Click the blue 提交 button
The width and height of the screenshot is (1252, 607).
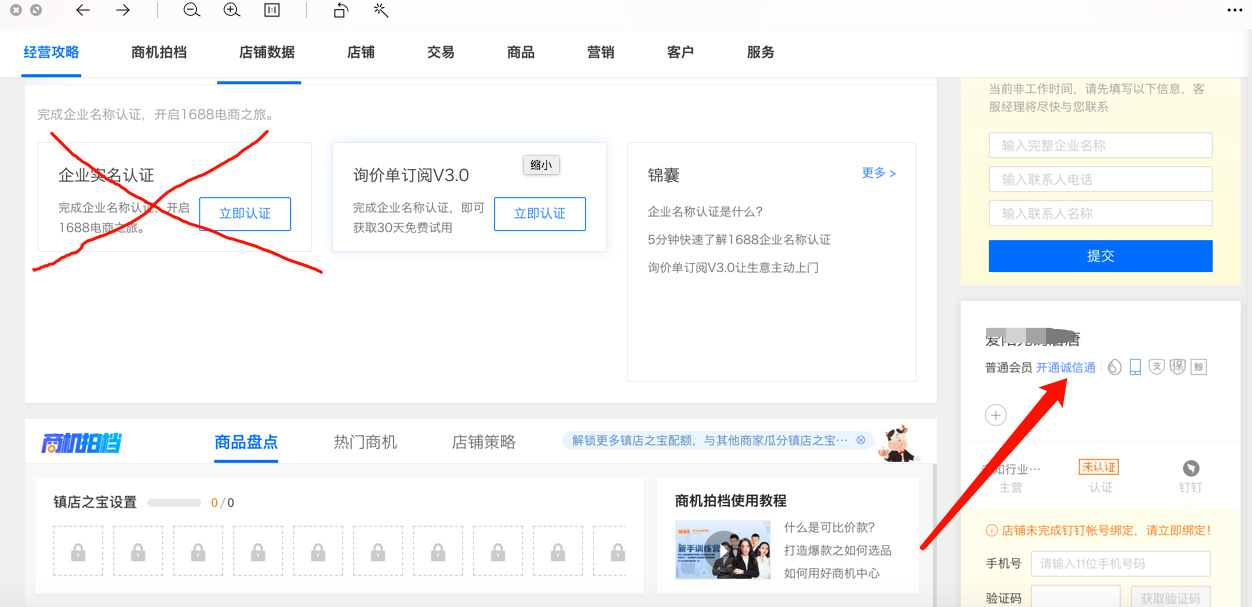point(1100,256)
